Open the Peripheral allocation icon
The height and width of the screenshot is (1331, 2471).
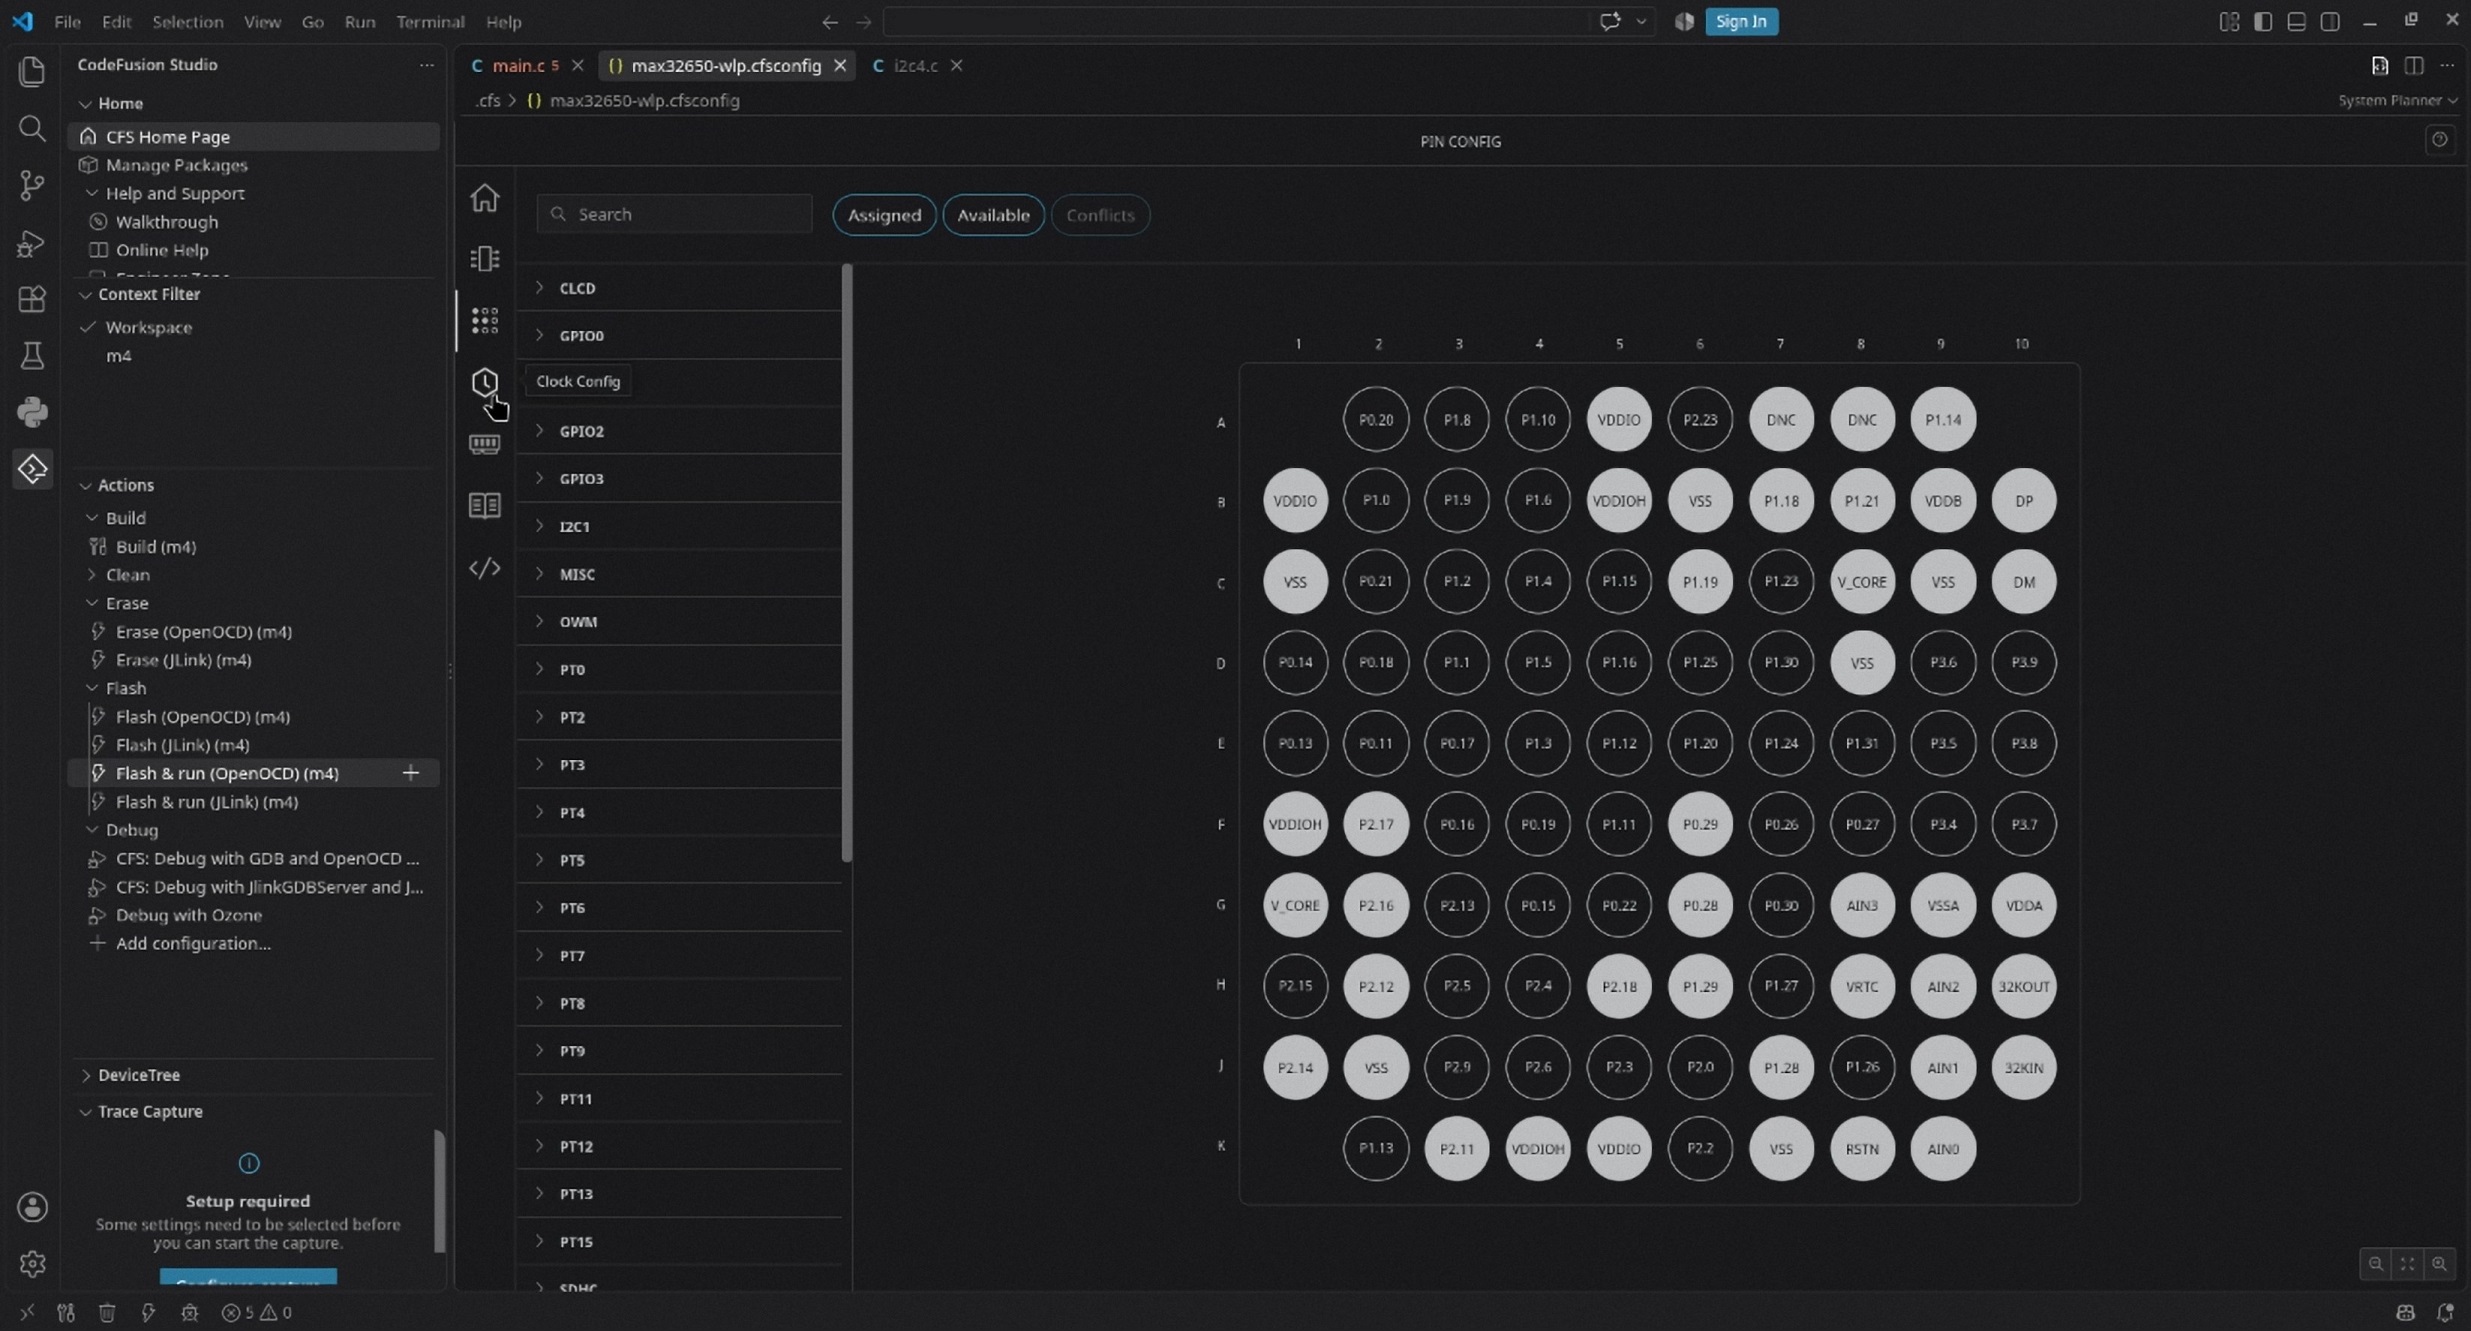click(485, 259)
